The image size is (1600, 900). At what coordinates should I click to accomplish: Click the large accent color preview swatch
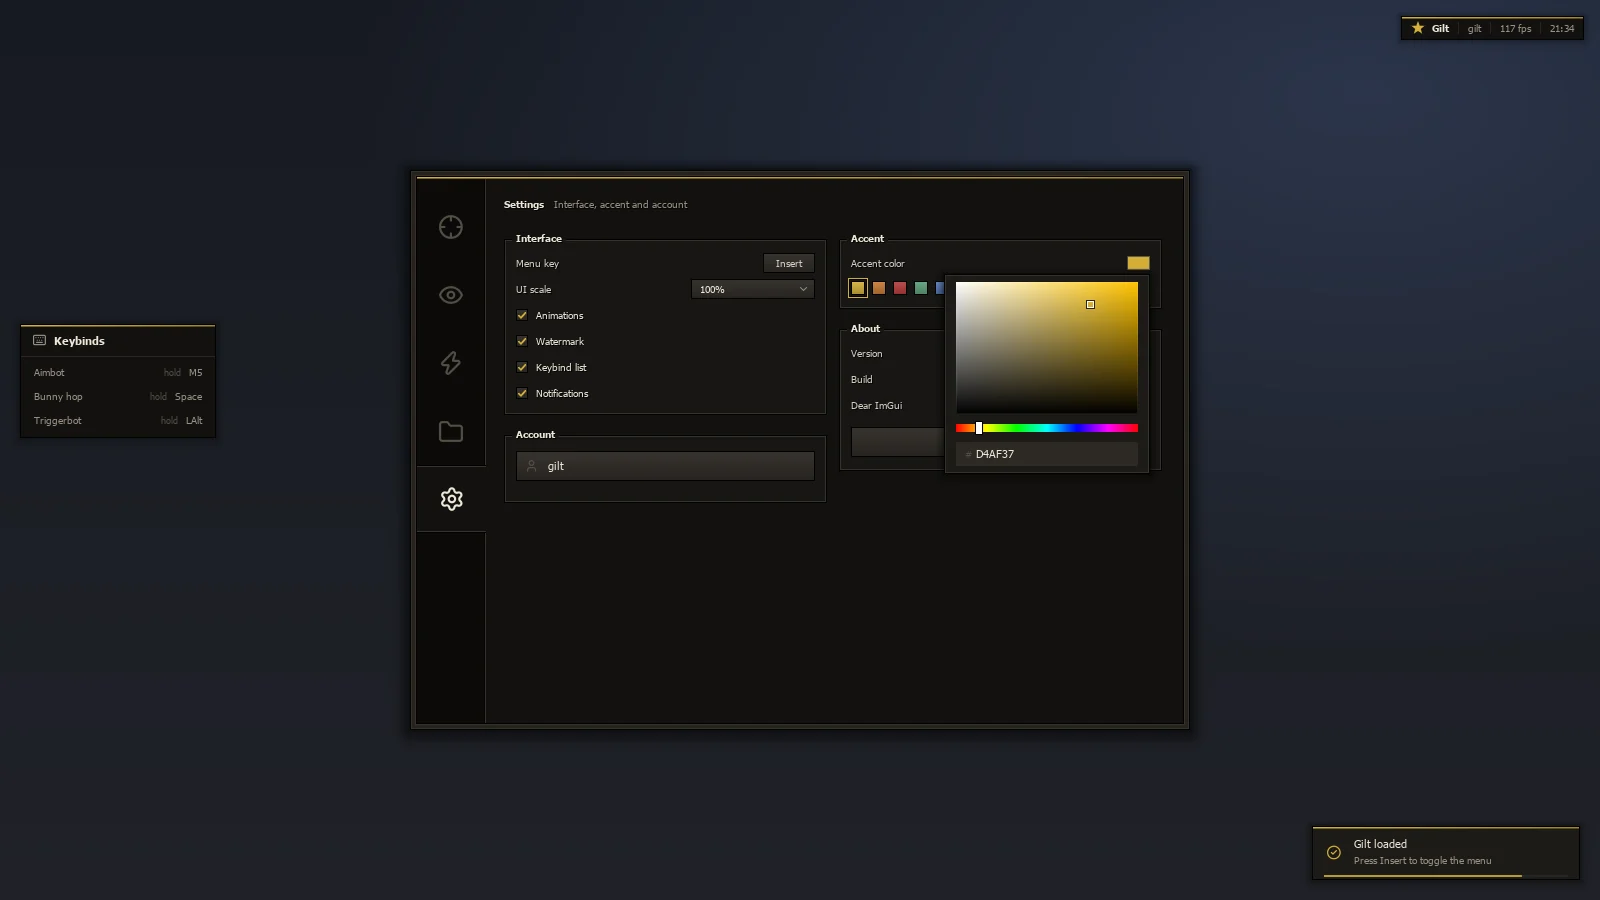[x=1138, y=263]
